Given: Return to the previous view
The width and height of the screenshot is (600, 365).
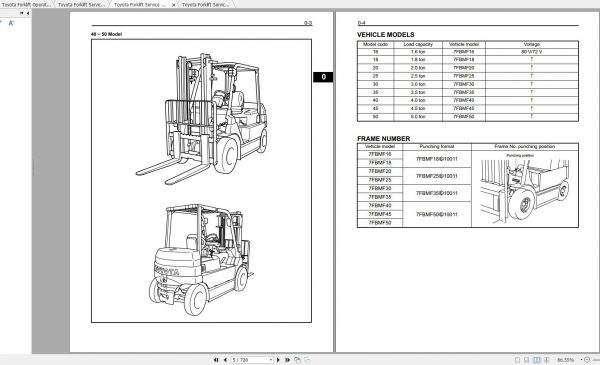Looking at the screenshot, I should 297,360.
